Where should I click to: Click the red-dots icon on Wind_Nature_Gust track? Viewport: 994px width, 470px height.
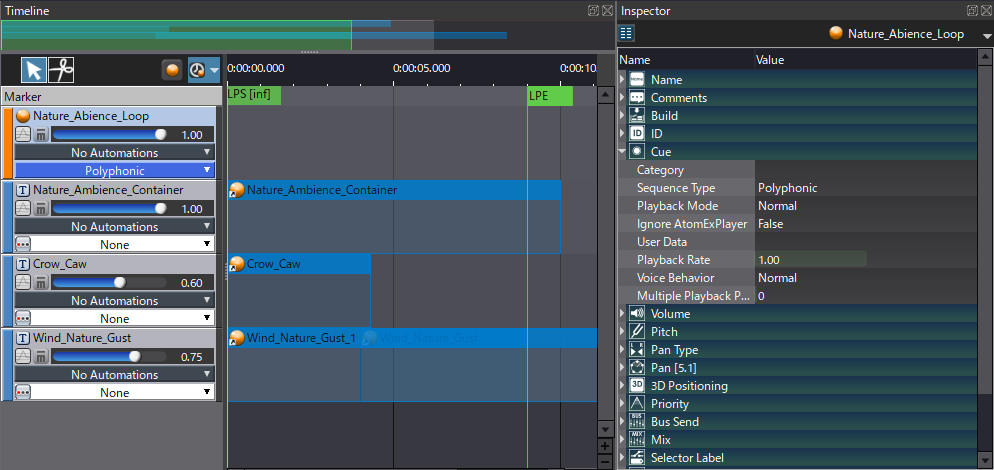(x=23, y=393)
